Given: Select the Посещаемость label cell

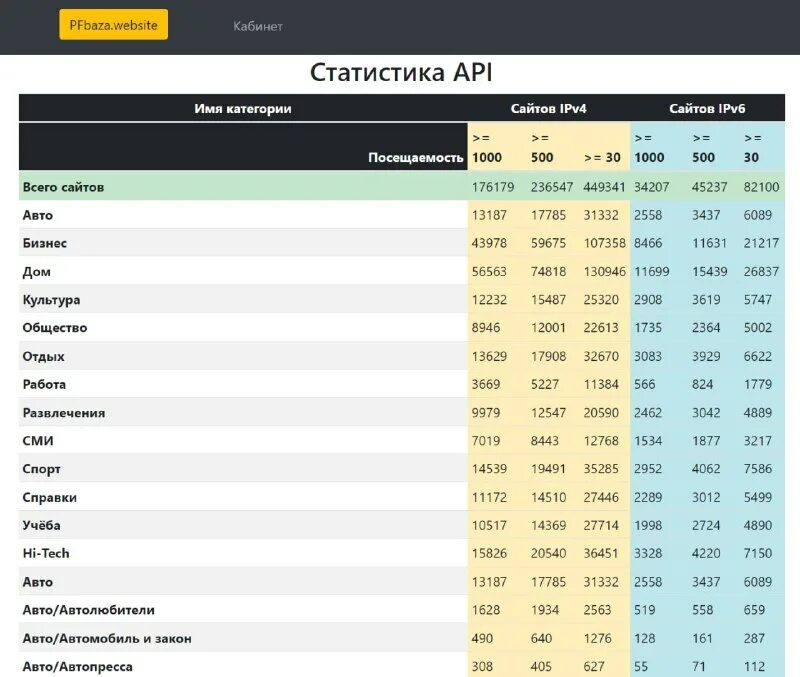Looking at the screenshot, I should (x=417, y=157).
